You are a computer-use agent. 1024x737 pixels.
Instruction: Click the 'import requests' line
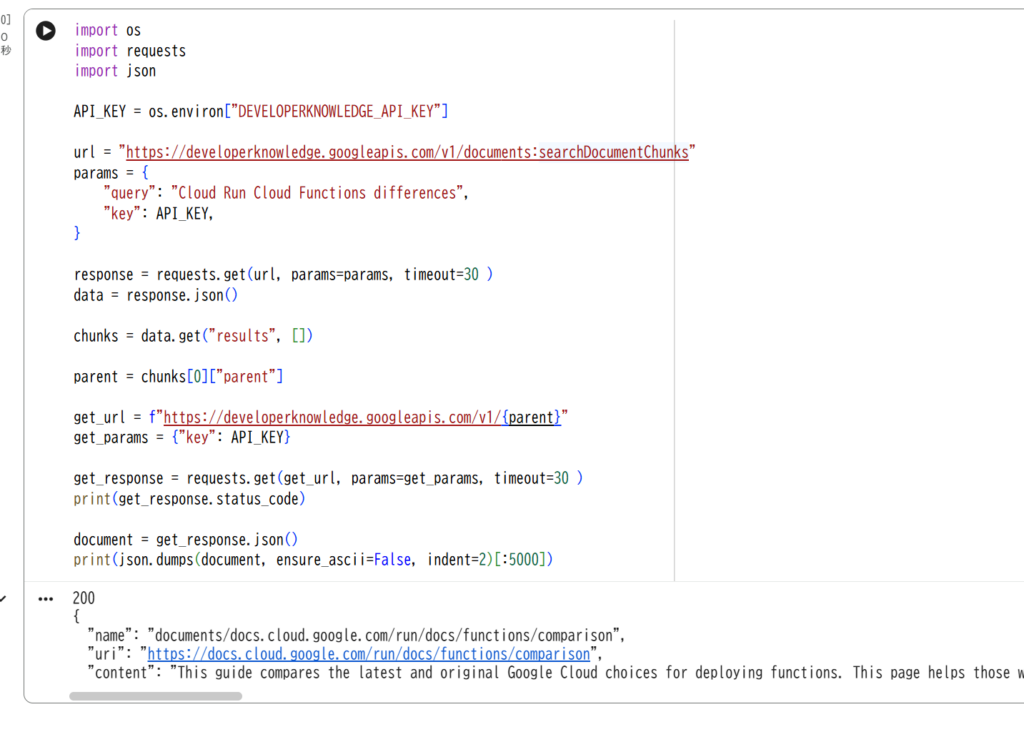[130, 51]
